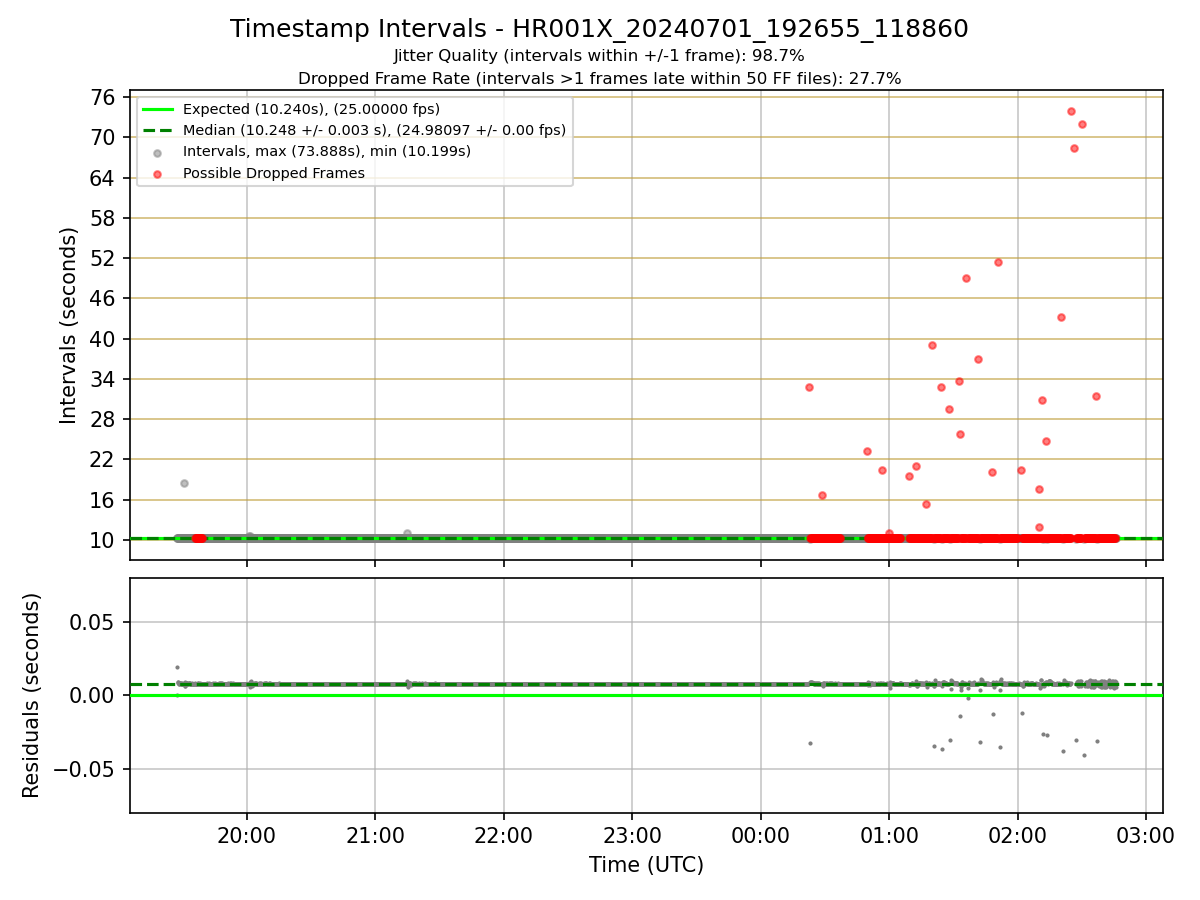Click the dashed median-line sample in legend

(158, 130)
